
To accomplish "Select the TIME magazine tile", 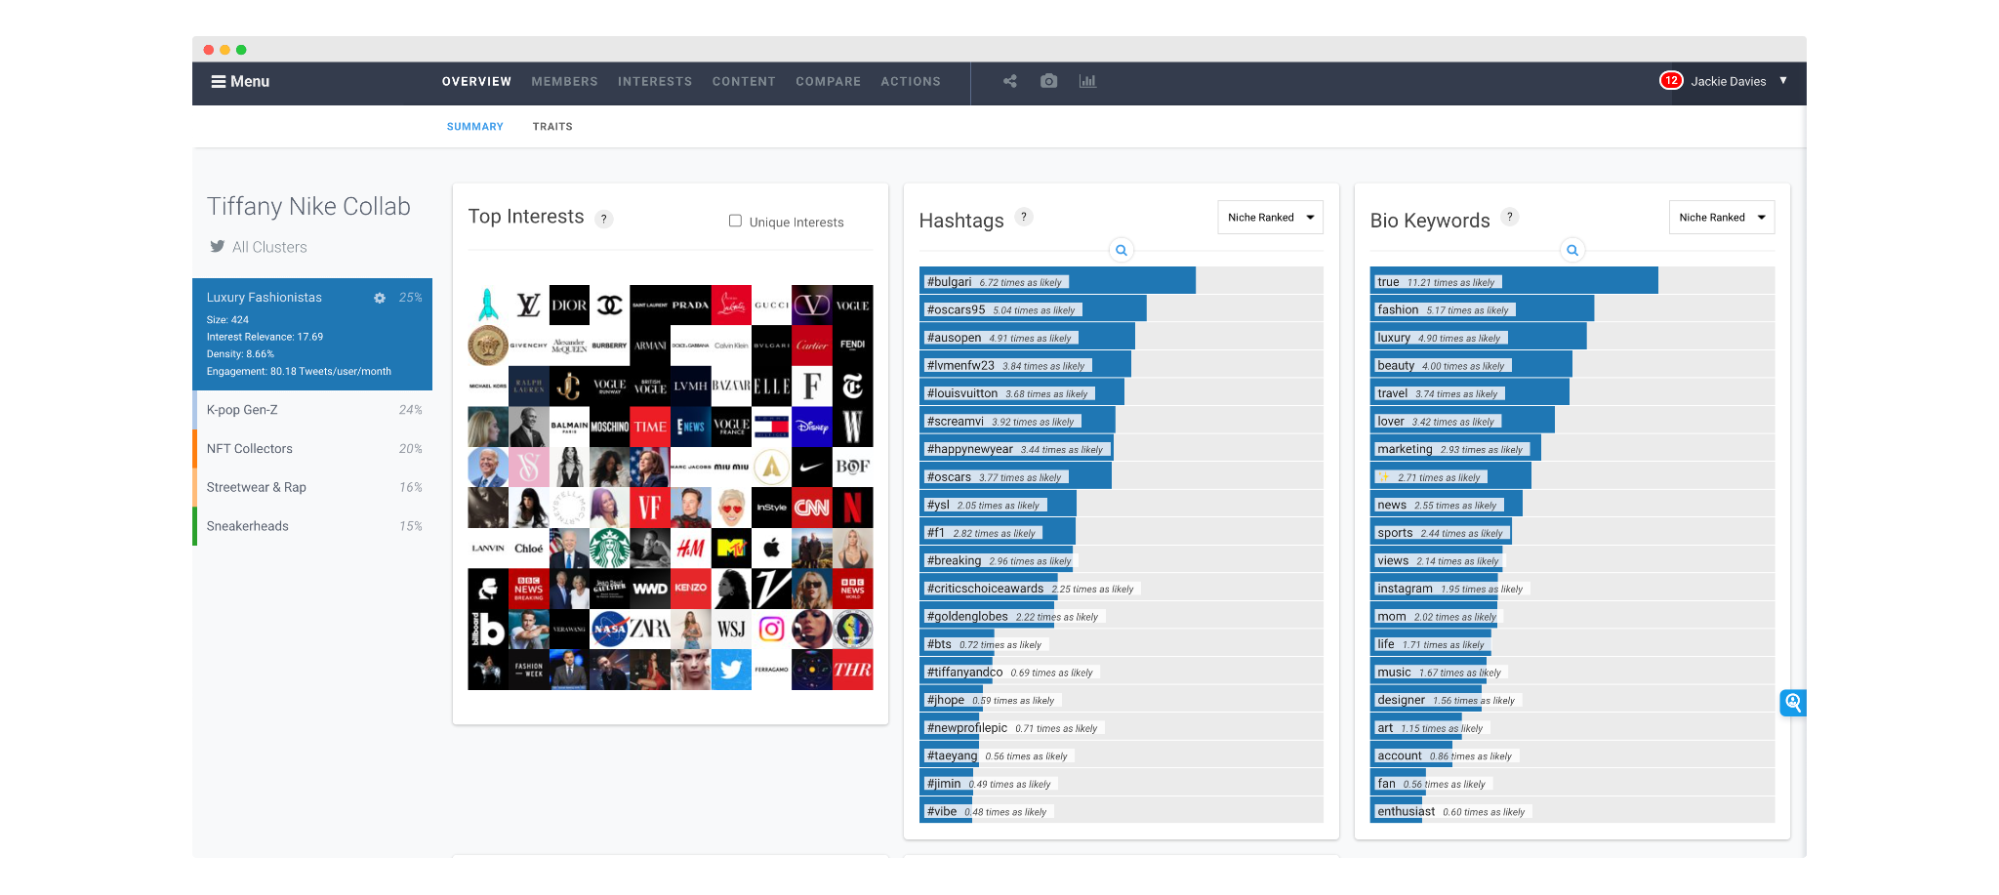I will pyautogui.click(x=650, y=426).
